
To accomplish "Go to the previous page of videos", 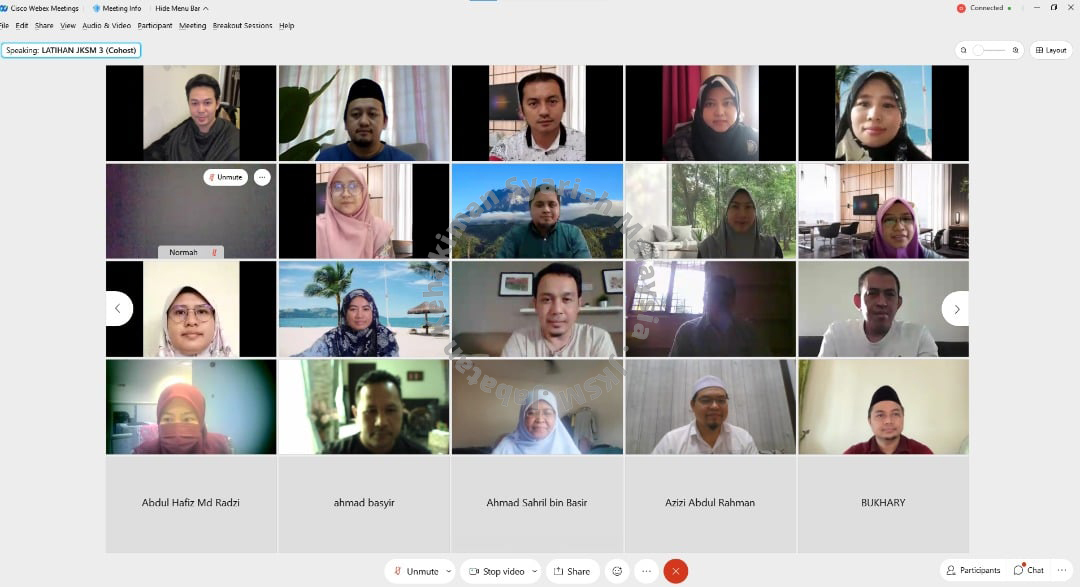I will (118, 309).
